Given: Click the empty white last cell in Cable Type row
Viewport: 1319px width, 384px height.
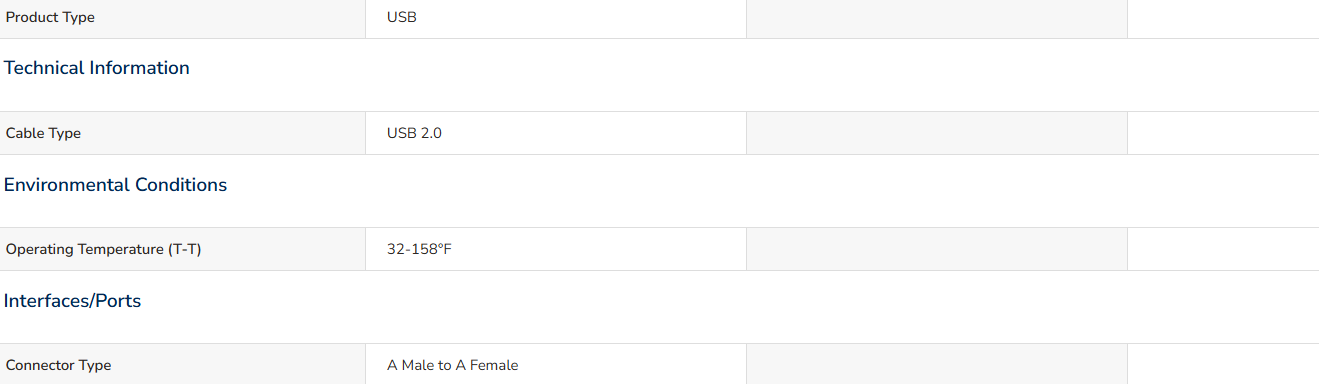Looking at the screenshot, I should [x=1223, y=133].
